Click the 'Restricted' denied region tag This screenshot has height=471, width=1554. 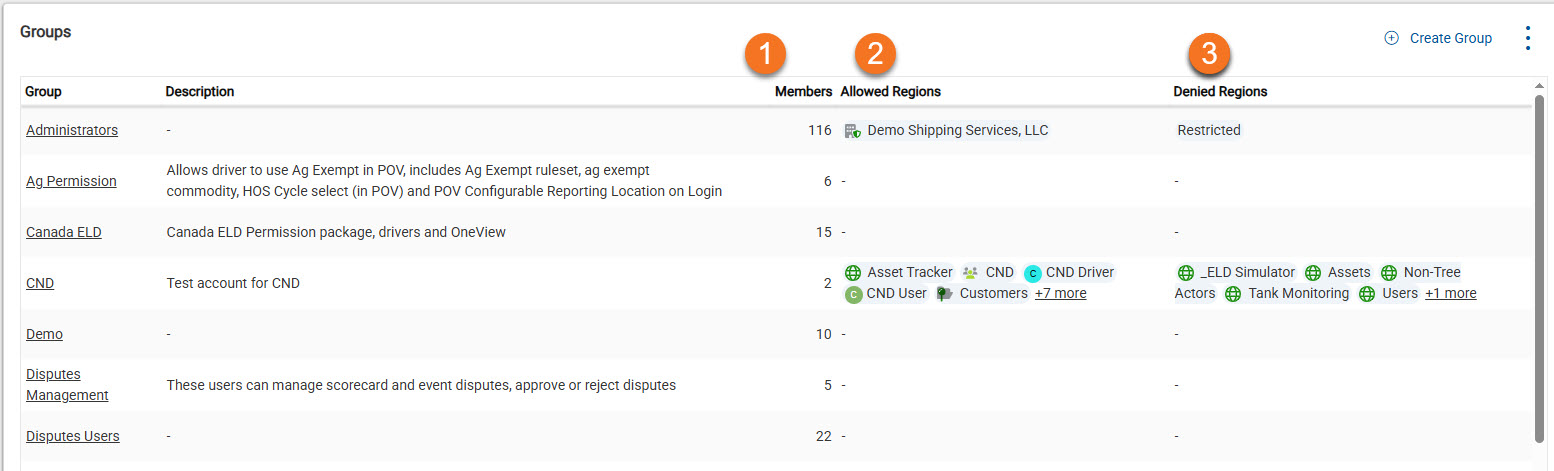click(1209, 130)
